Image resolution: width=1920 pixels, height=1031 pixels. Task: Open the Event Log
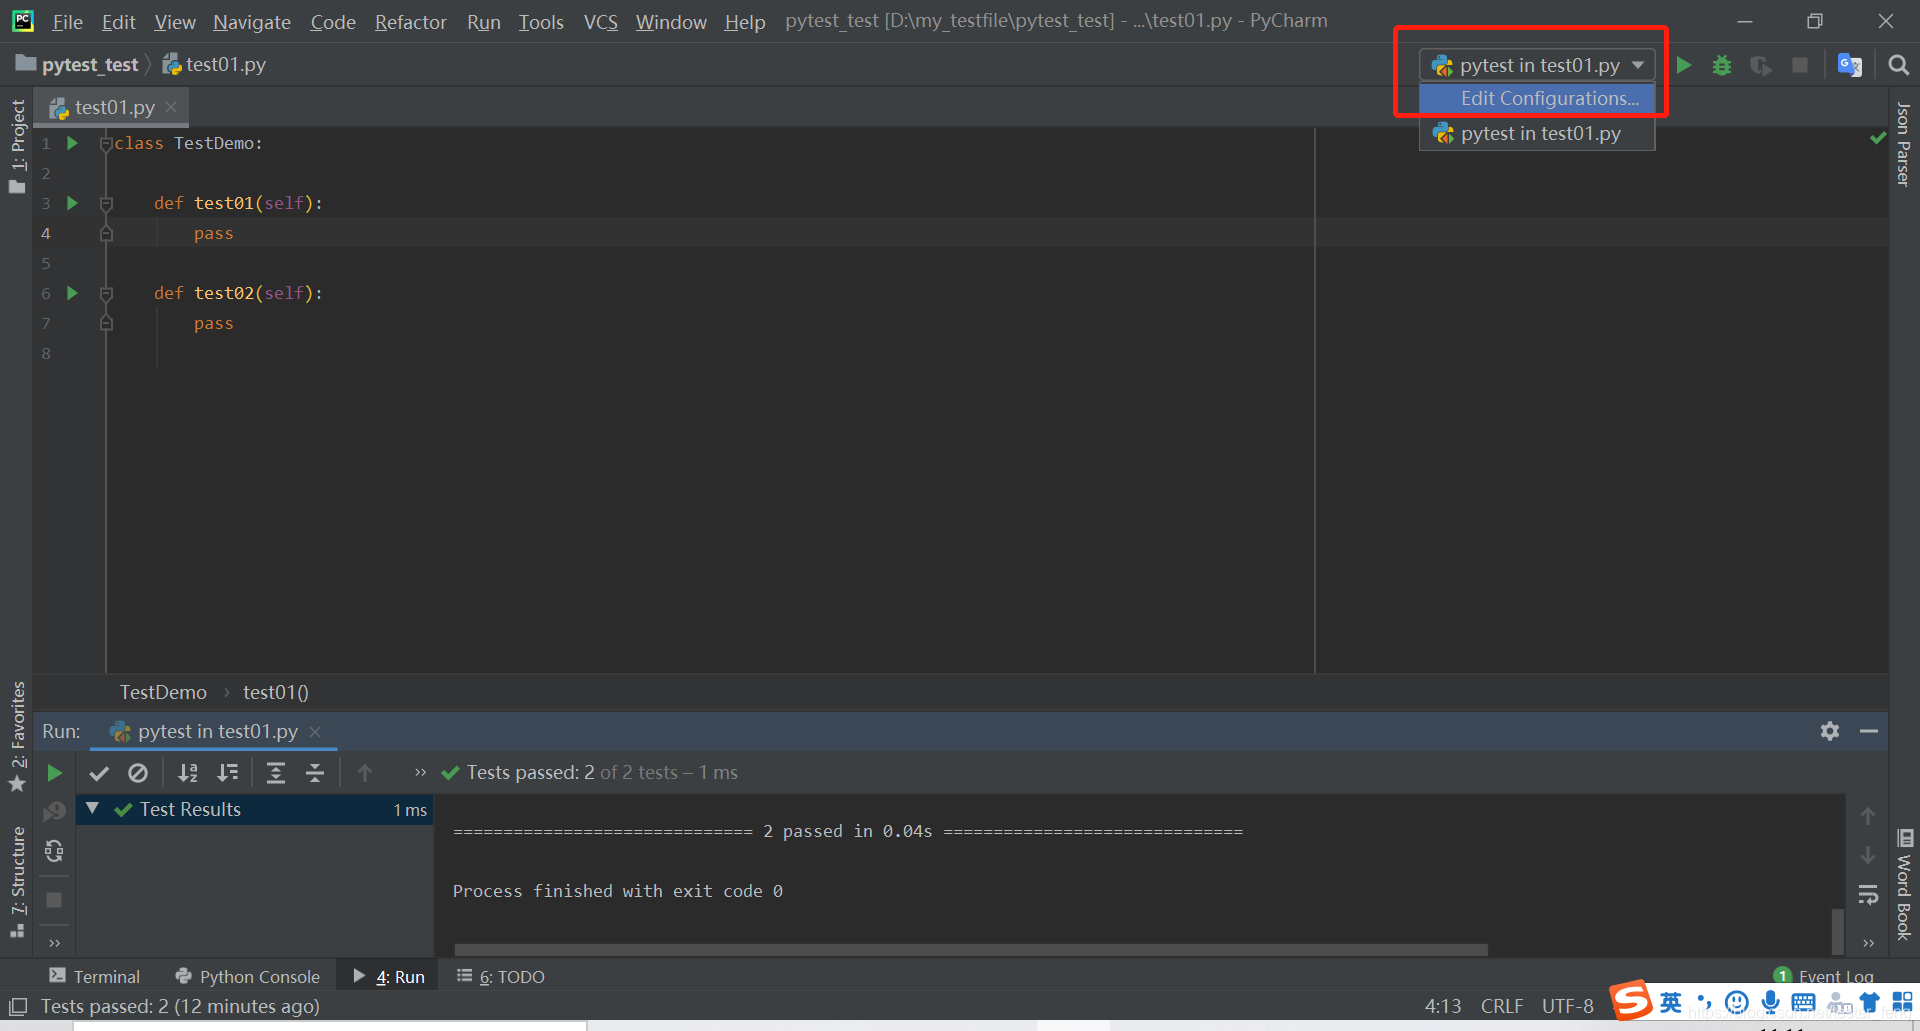(x=1824, y=976)
